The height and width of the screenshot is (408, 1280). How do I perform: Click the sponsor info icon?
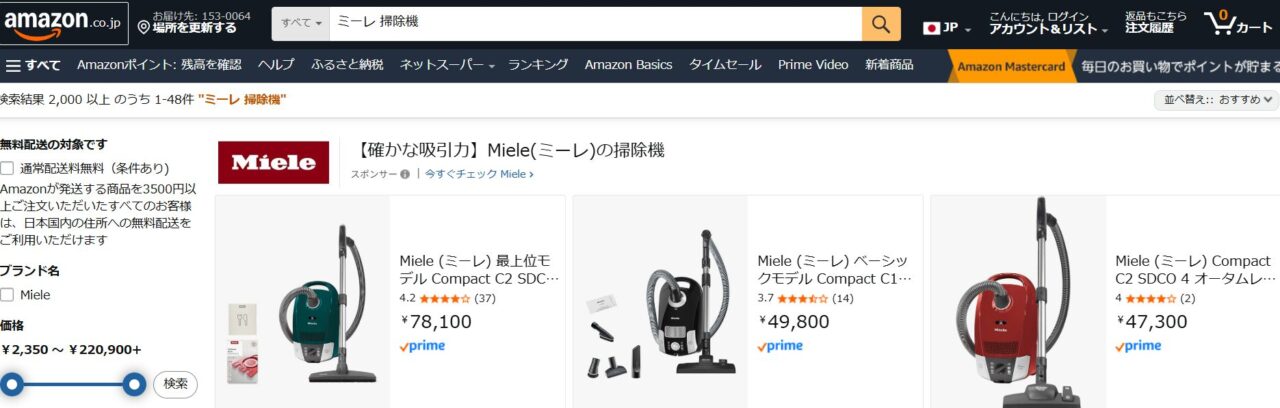(405, 174)
